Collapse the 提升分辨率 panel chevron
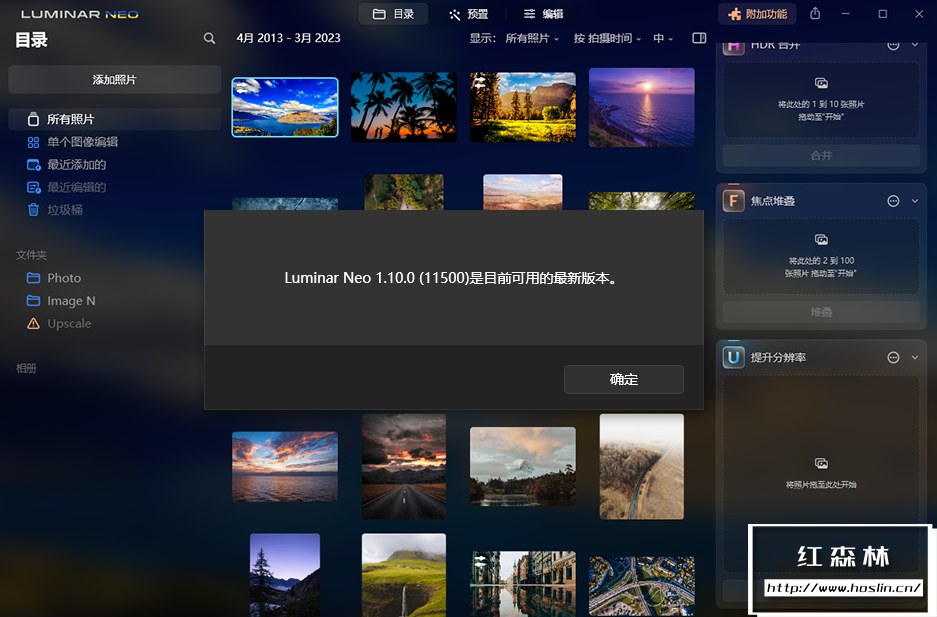937x617 pixels. point(915,357)
